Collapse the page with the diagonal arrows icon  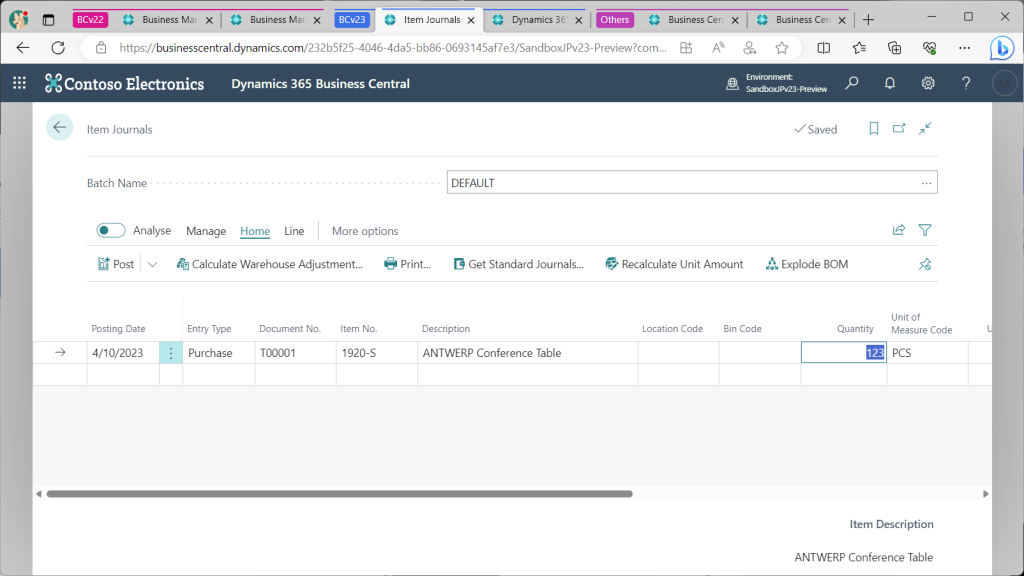coord(925,129)
